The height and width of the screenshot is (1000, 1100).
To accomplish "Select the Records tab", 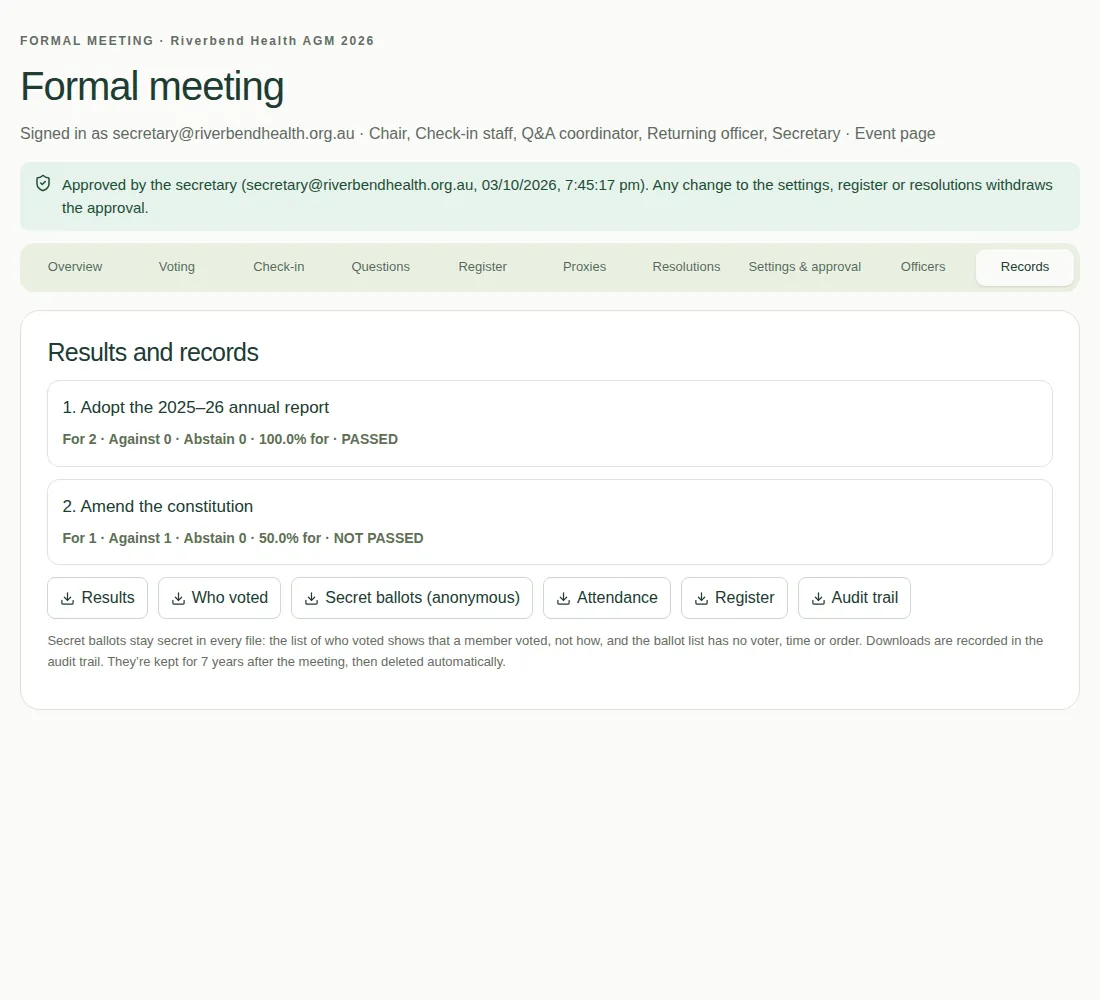I will (x=1025, y=267).
